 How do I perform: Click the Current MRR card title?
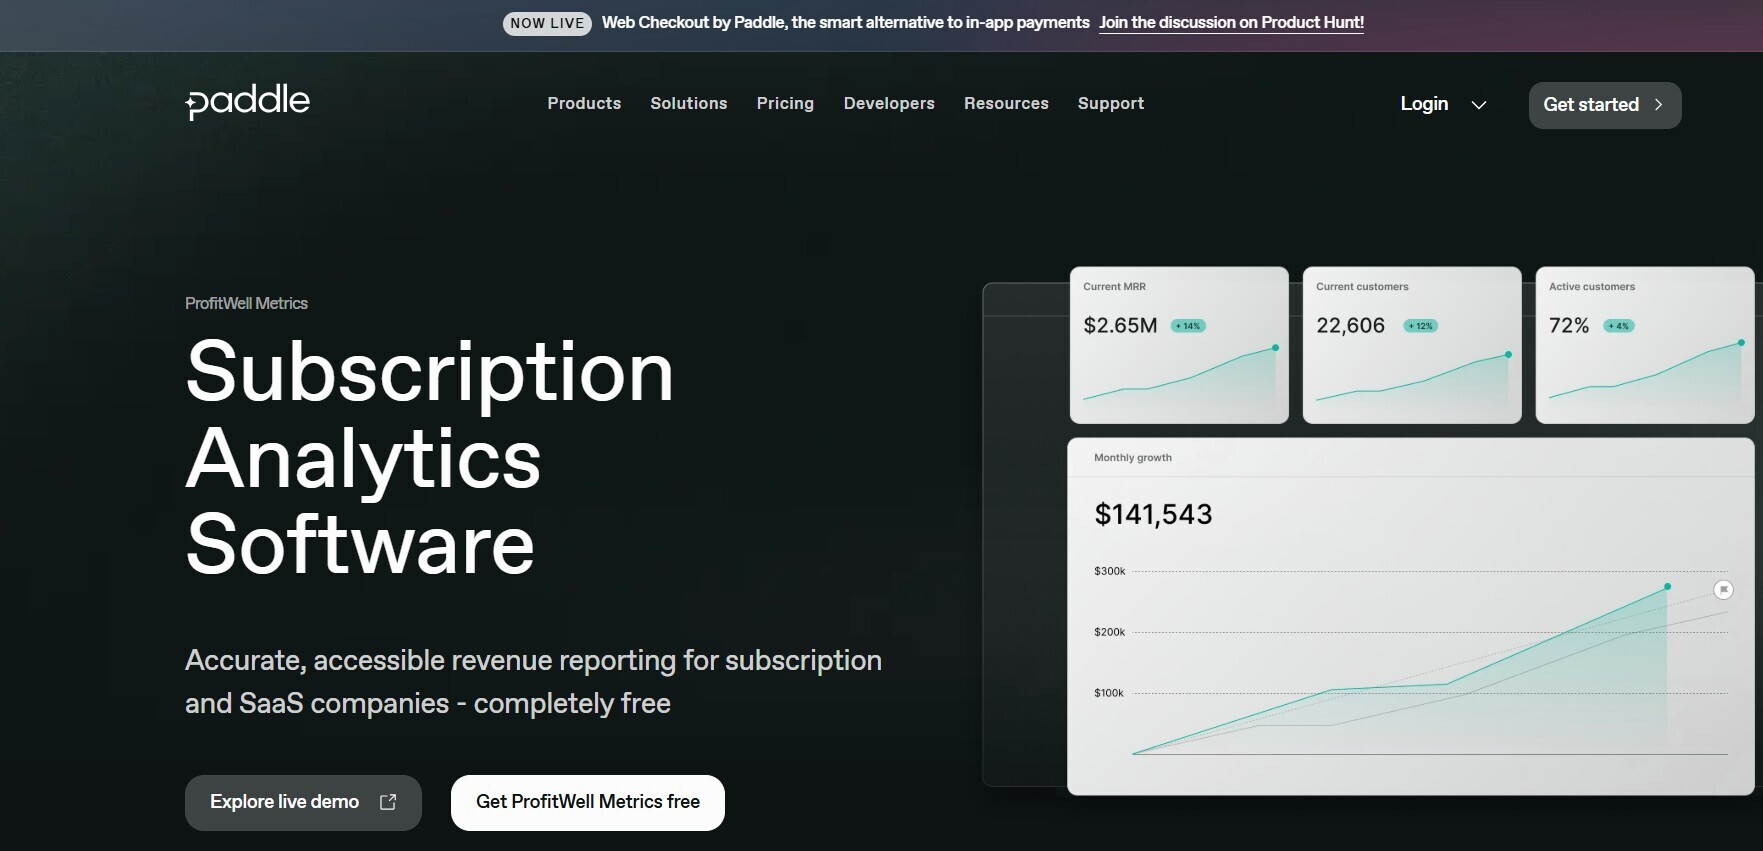click(x=1114, y=287)
